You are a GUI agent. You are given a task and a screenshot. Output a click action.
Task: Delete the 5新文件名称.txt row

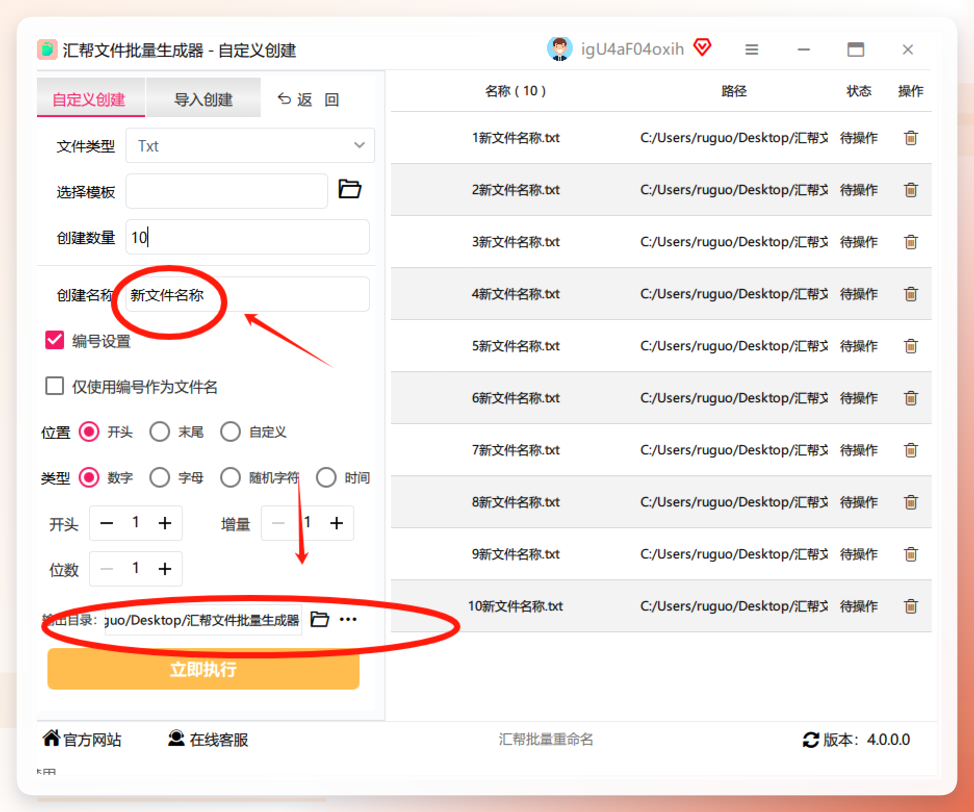click(x=911, y=346)
